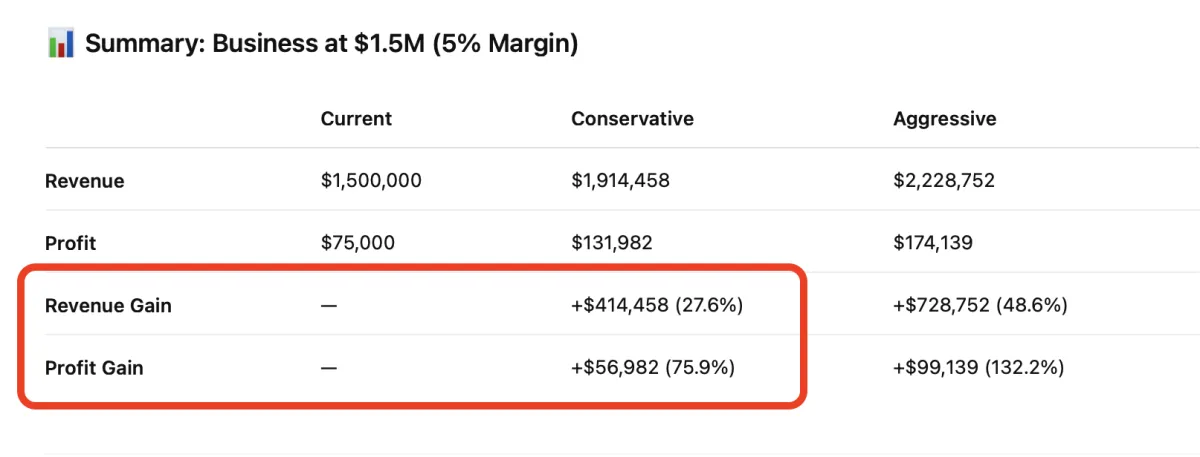
Task: Click the +$99,139 (132.2%) profit gain value
Action: [x=978, y=368]
